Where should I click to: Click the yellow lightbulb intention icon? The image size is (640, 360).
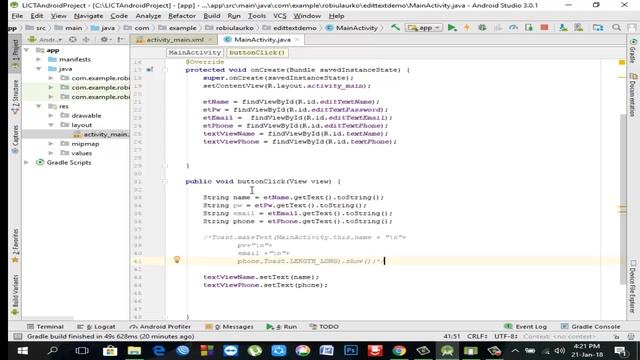tap(177, 260)
